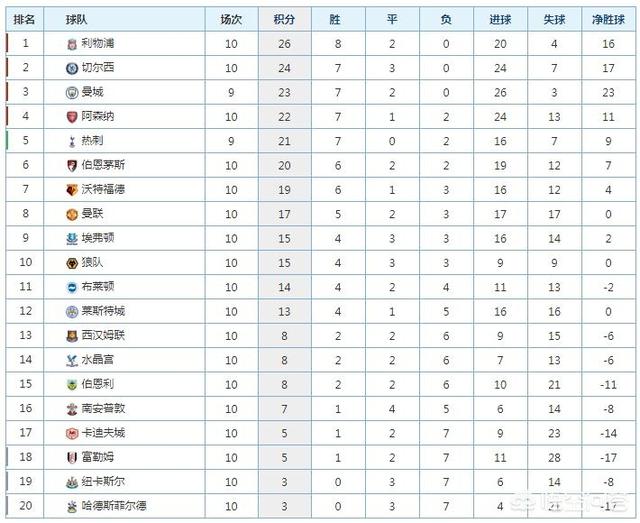Open the 哈德斯菲尔德 team name link

(x=114, y=505)
